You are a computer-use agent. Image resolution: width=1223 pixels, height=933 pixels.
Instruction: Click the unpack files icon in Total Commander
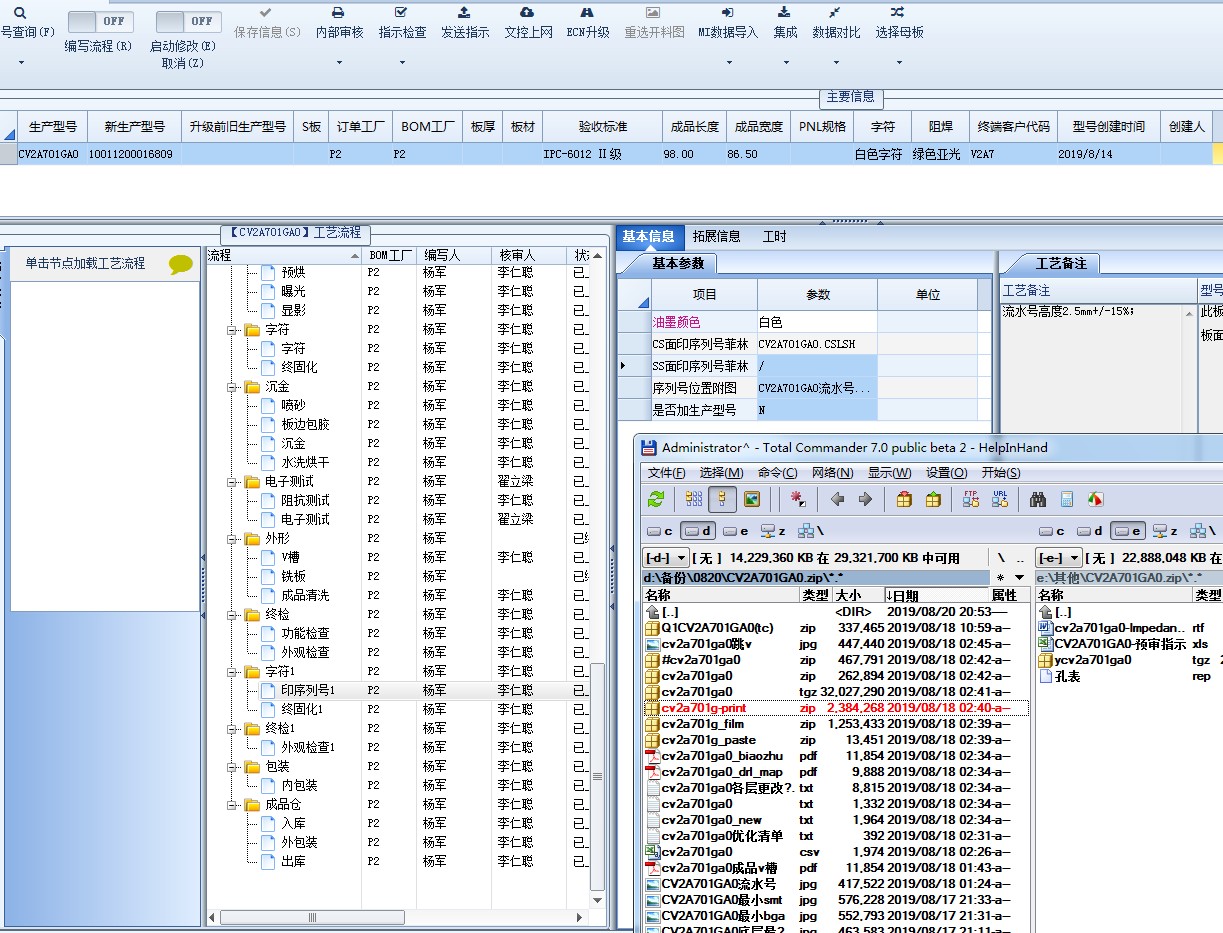tap(933, 499)
